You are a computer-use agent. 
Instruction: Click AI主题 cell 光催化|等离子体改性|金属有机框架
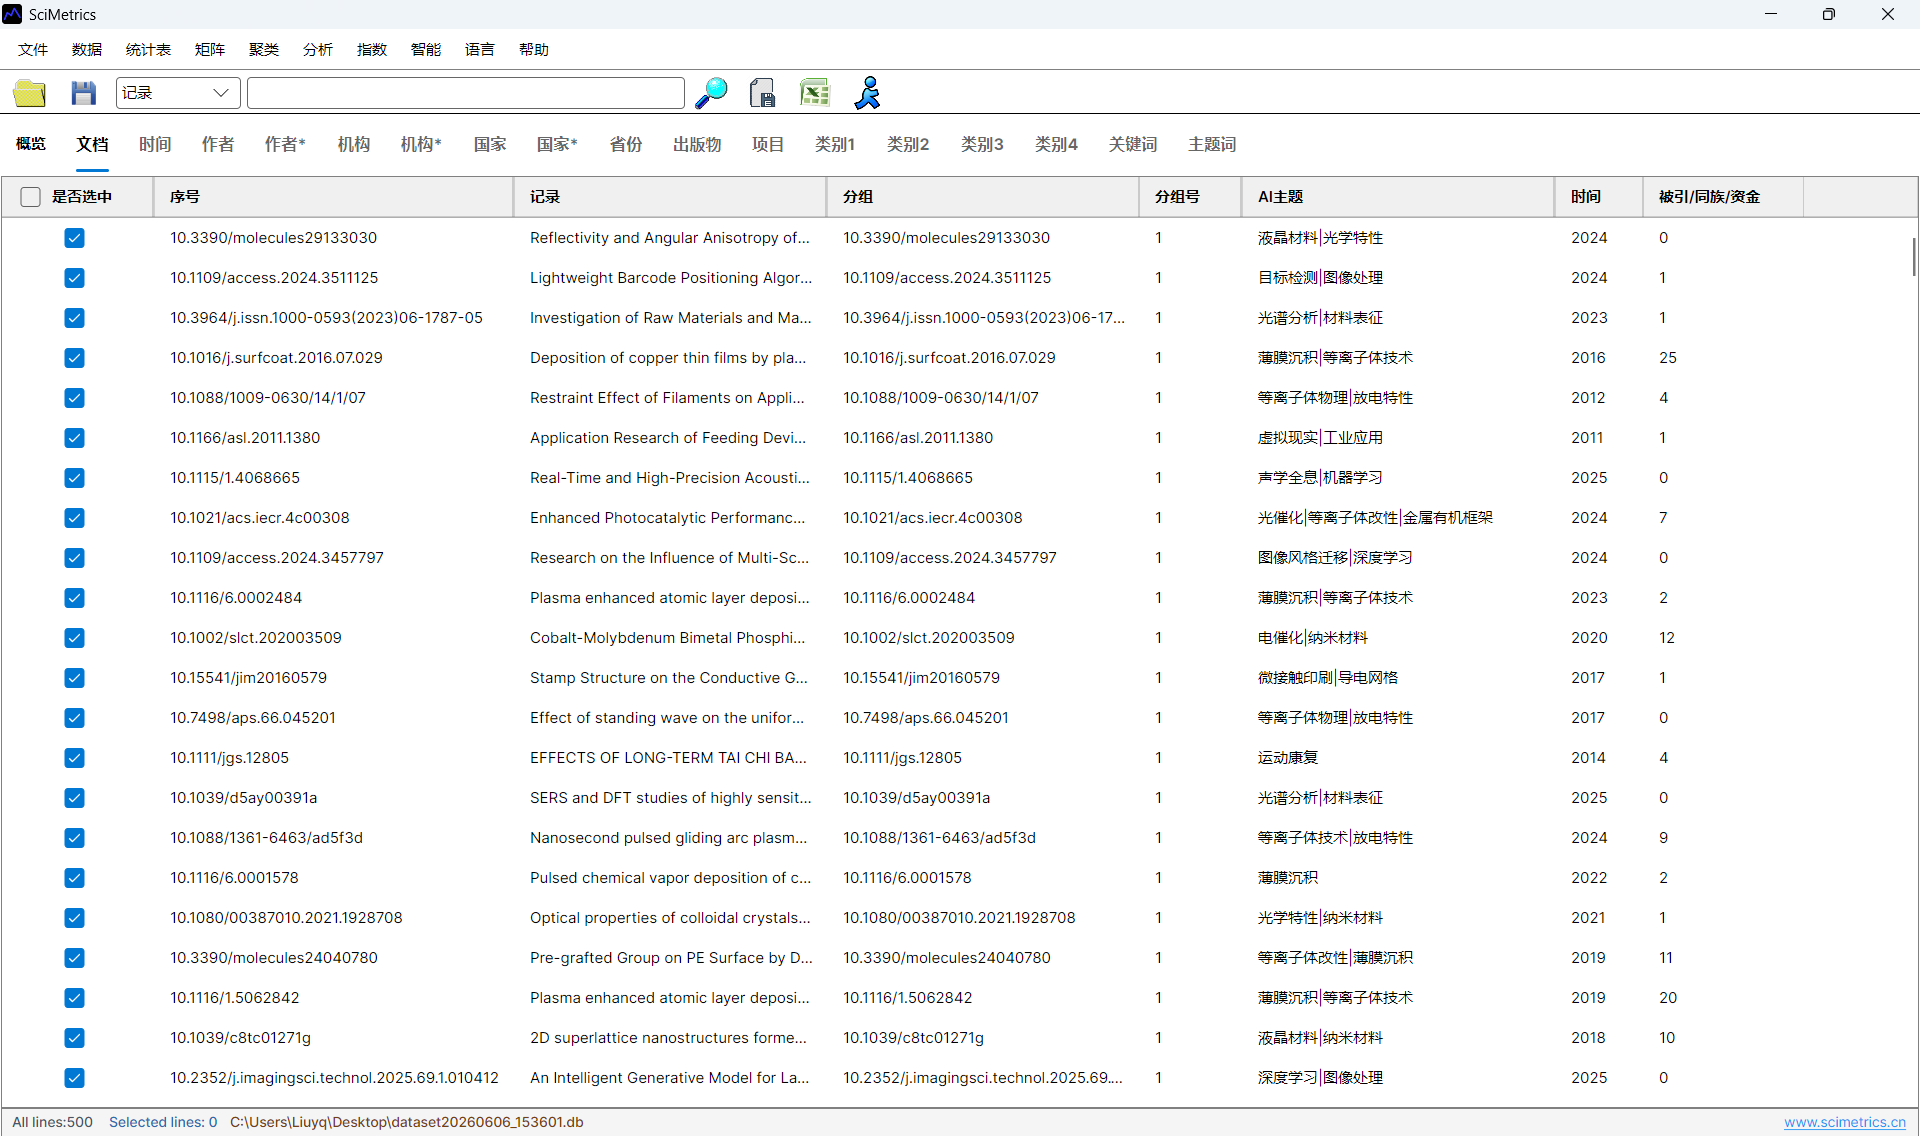pos(1375,518)
